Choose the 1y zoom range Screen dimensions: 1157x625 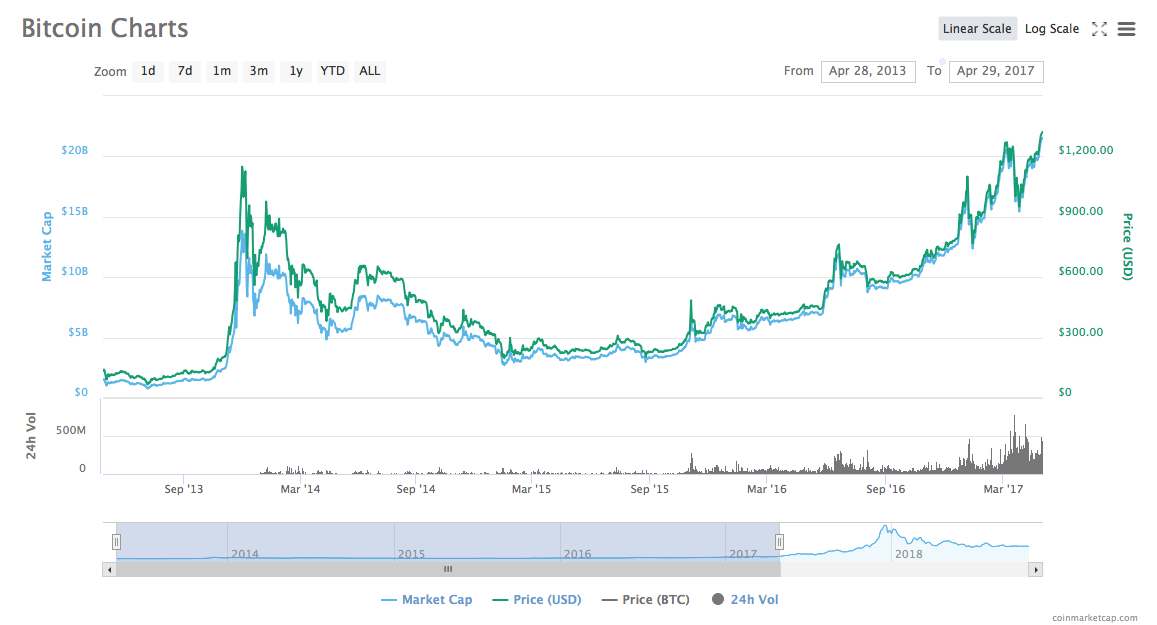(295, 71)
